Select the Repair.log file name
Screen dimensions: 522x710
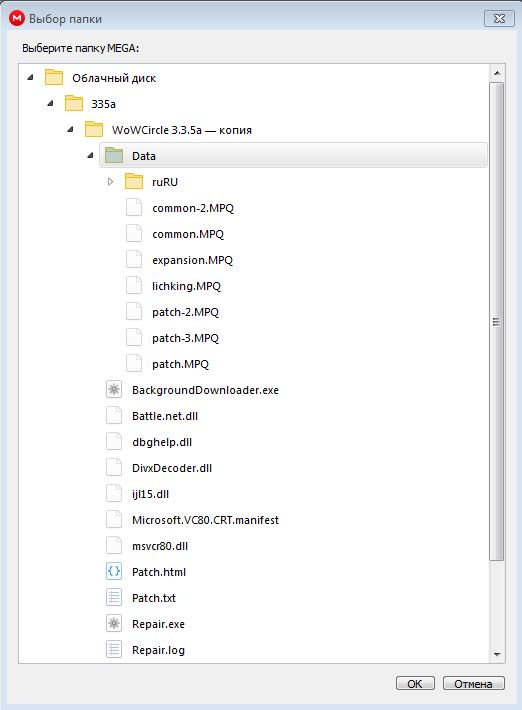coord(158,650)
